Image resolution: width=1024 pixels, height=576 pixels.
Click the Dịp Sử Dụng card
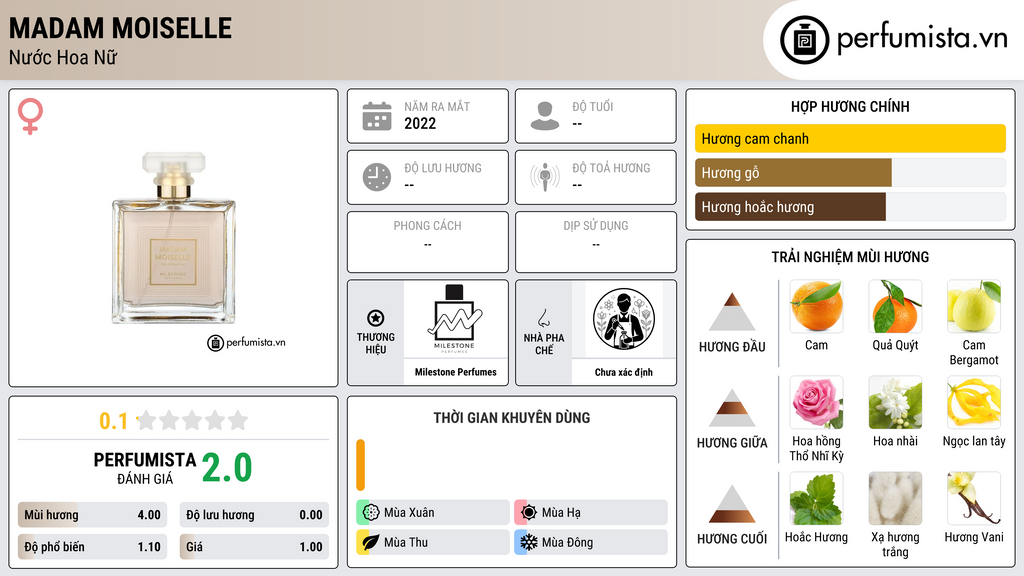tap(596, 242)
